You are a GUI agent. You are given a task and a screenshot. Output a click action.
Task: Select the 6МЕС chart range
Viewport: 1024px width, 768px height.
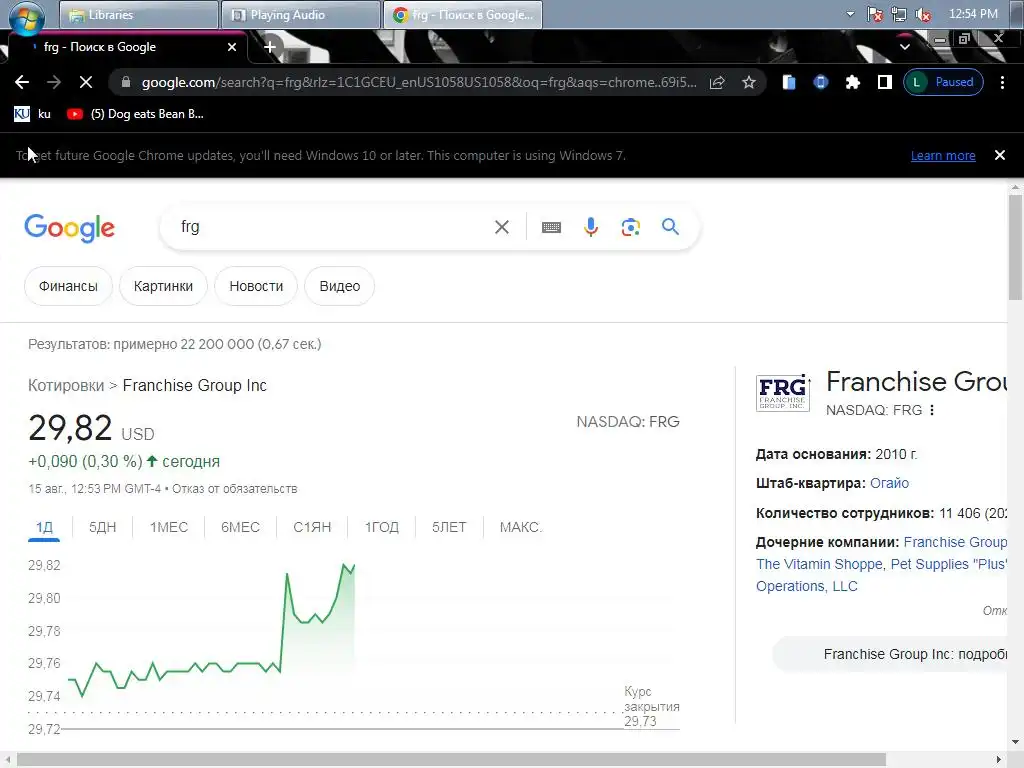coord(240,527)
